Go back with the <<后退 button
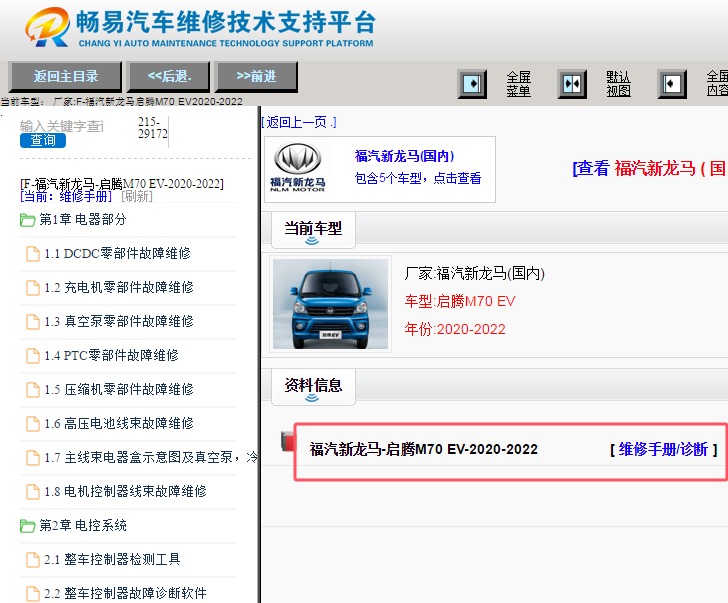The image size is (728, 603). tap(169, 77)
